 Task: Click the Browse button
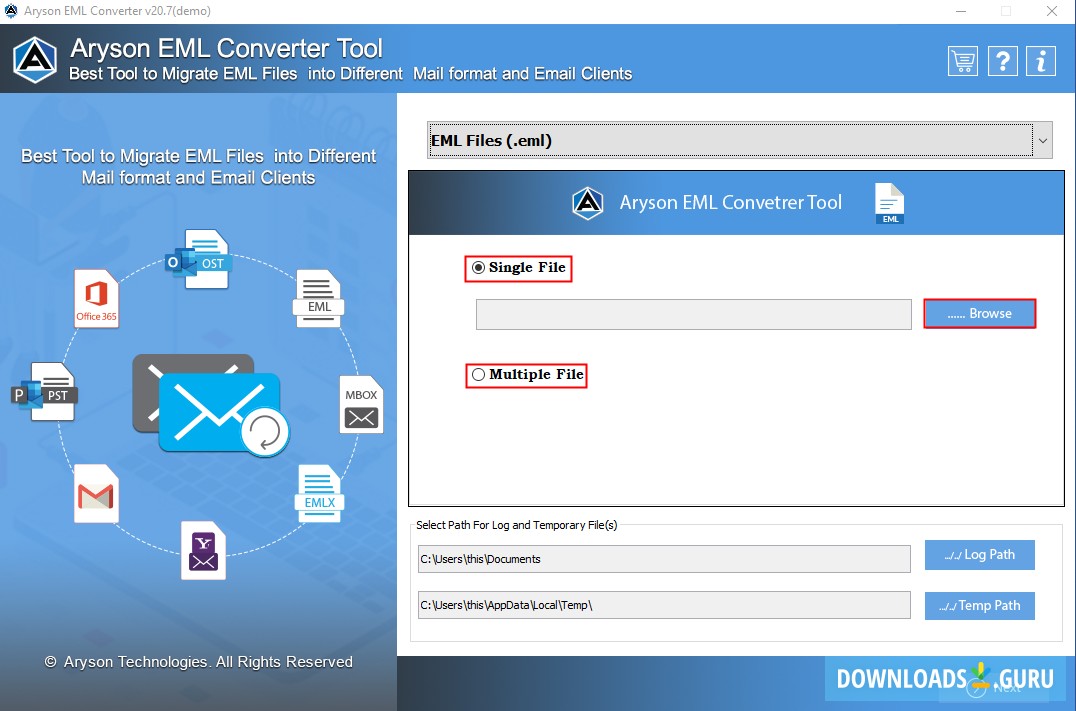(x=979, y=313)
